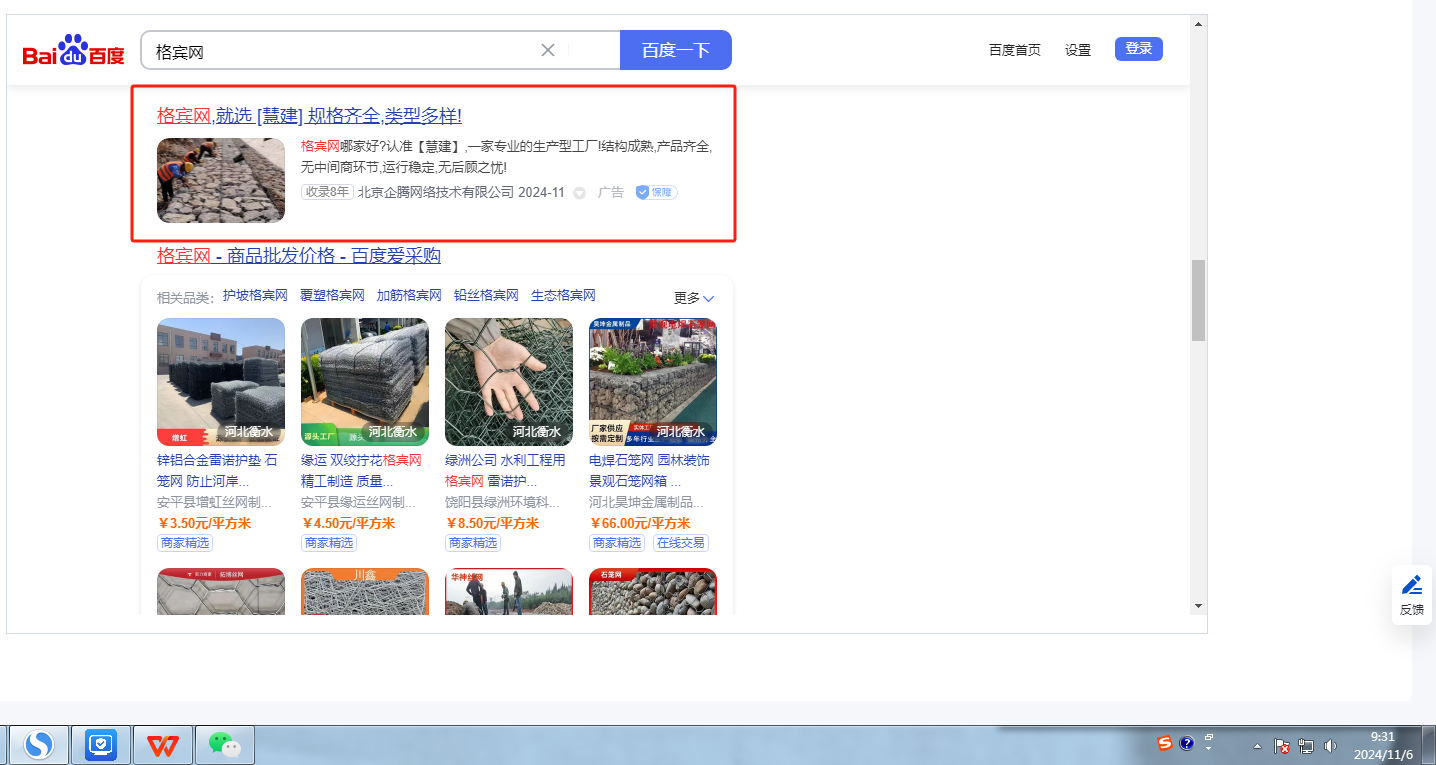Open the ¥3.50 gabion product image

click(x=221, y=382)
